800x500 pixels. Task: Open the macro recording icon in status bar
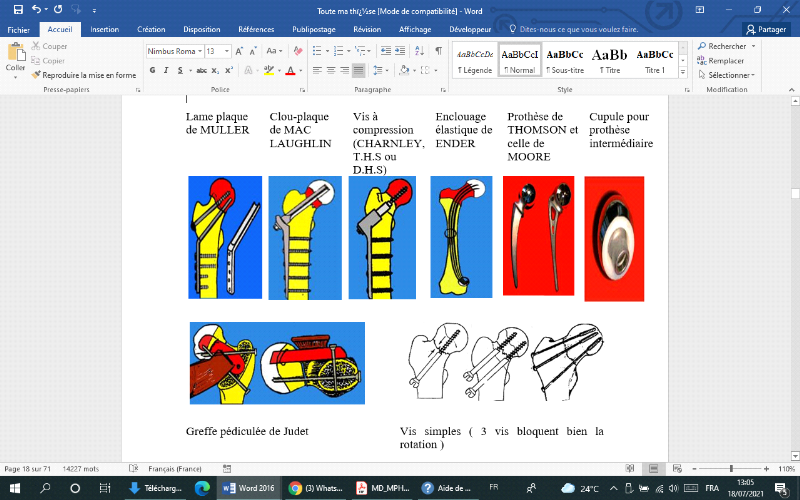click(227, 468)
